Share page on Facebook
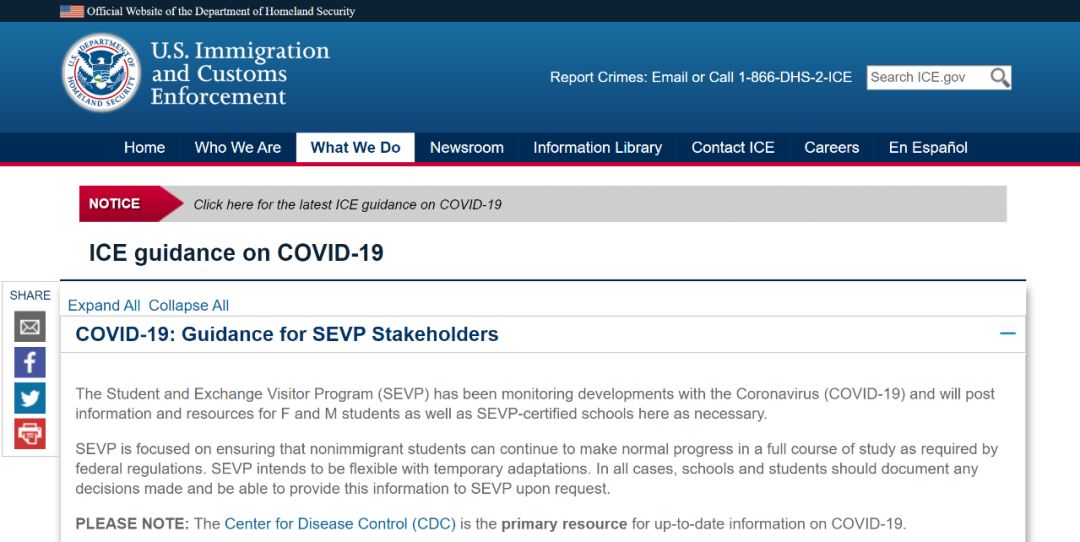1080x542 pixels. click(x=30, y=362)
